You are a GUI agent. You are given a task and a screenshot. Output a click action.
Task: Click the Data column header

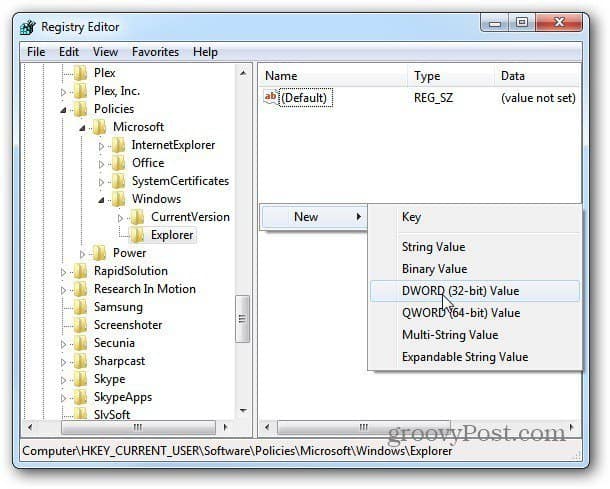[x=538, y=76]
